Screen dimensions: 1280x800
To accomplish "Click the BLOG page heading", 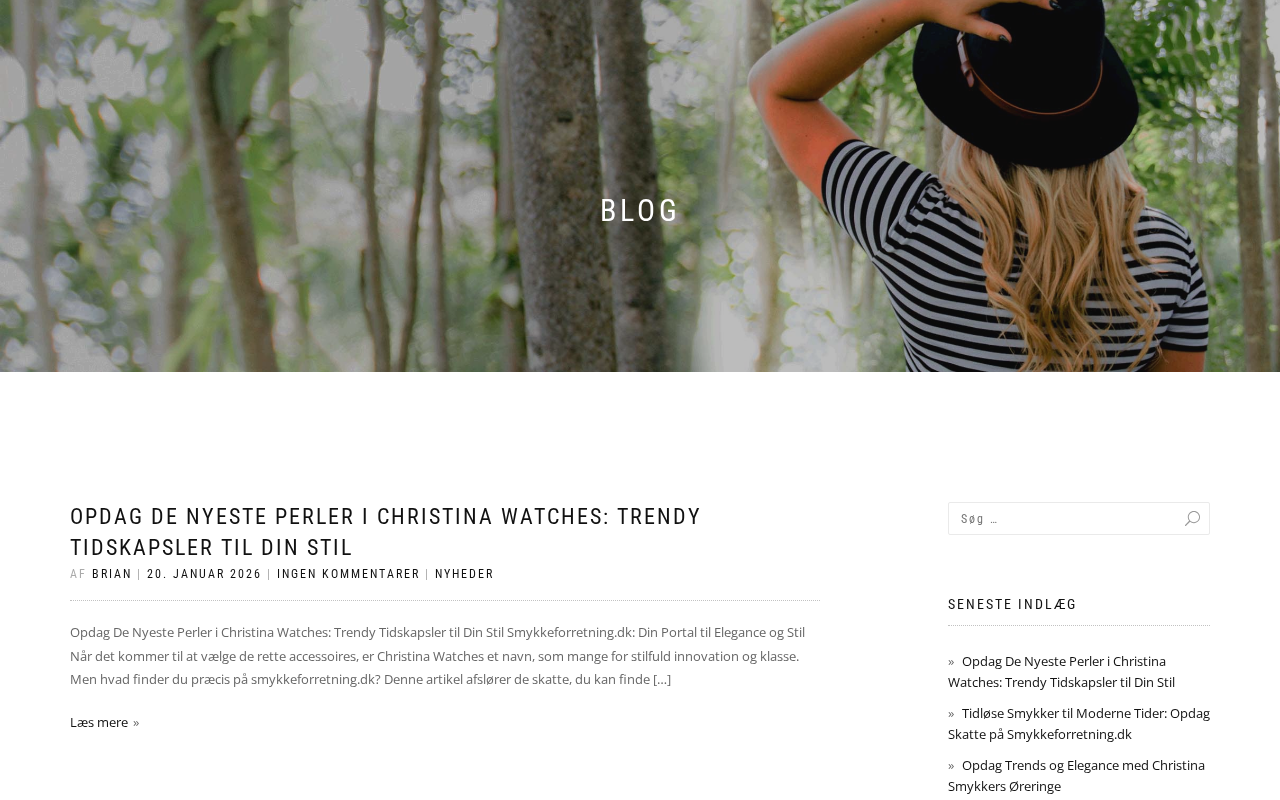I will (640, 211).
